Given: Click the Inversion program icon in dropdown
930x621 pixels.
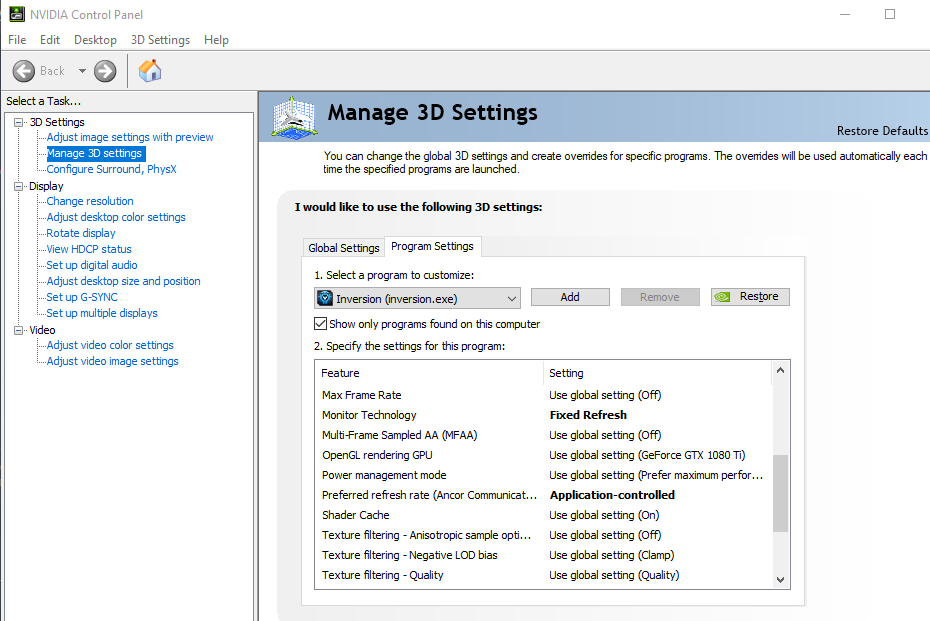Looking at the screenshot, I should click(325, 298).
